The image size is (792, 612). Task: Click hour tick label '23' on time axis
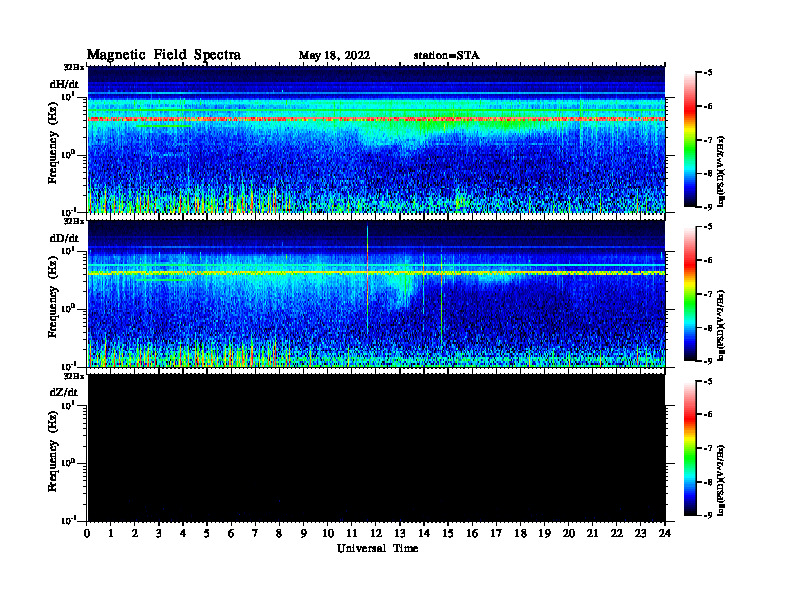pos(640,534)
